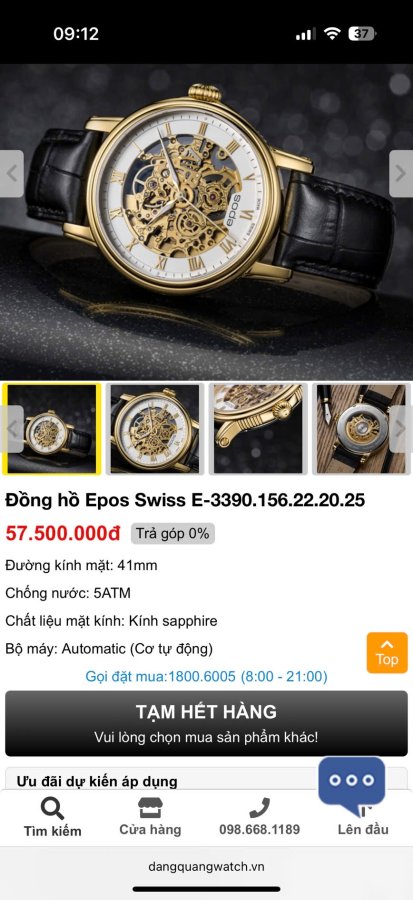This screenshot has width=413, height=900.
Task: Call the 1800.6005 order hotline link
Action: [206, 676]
